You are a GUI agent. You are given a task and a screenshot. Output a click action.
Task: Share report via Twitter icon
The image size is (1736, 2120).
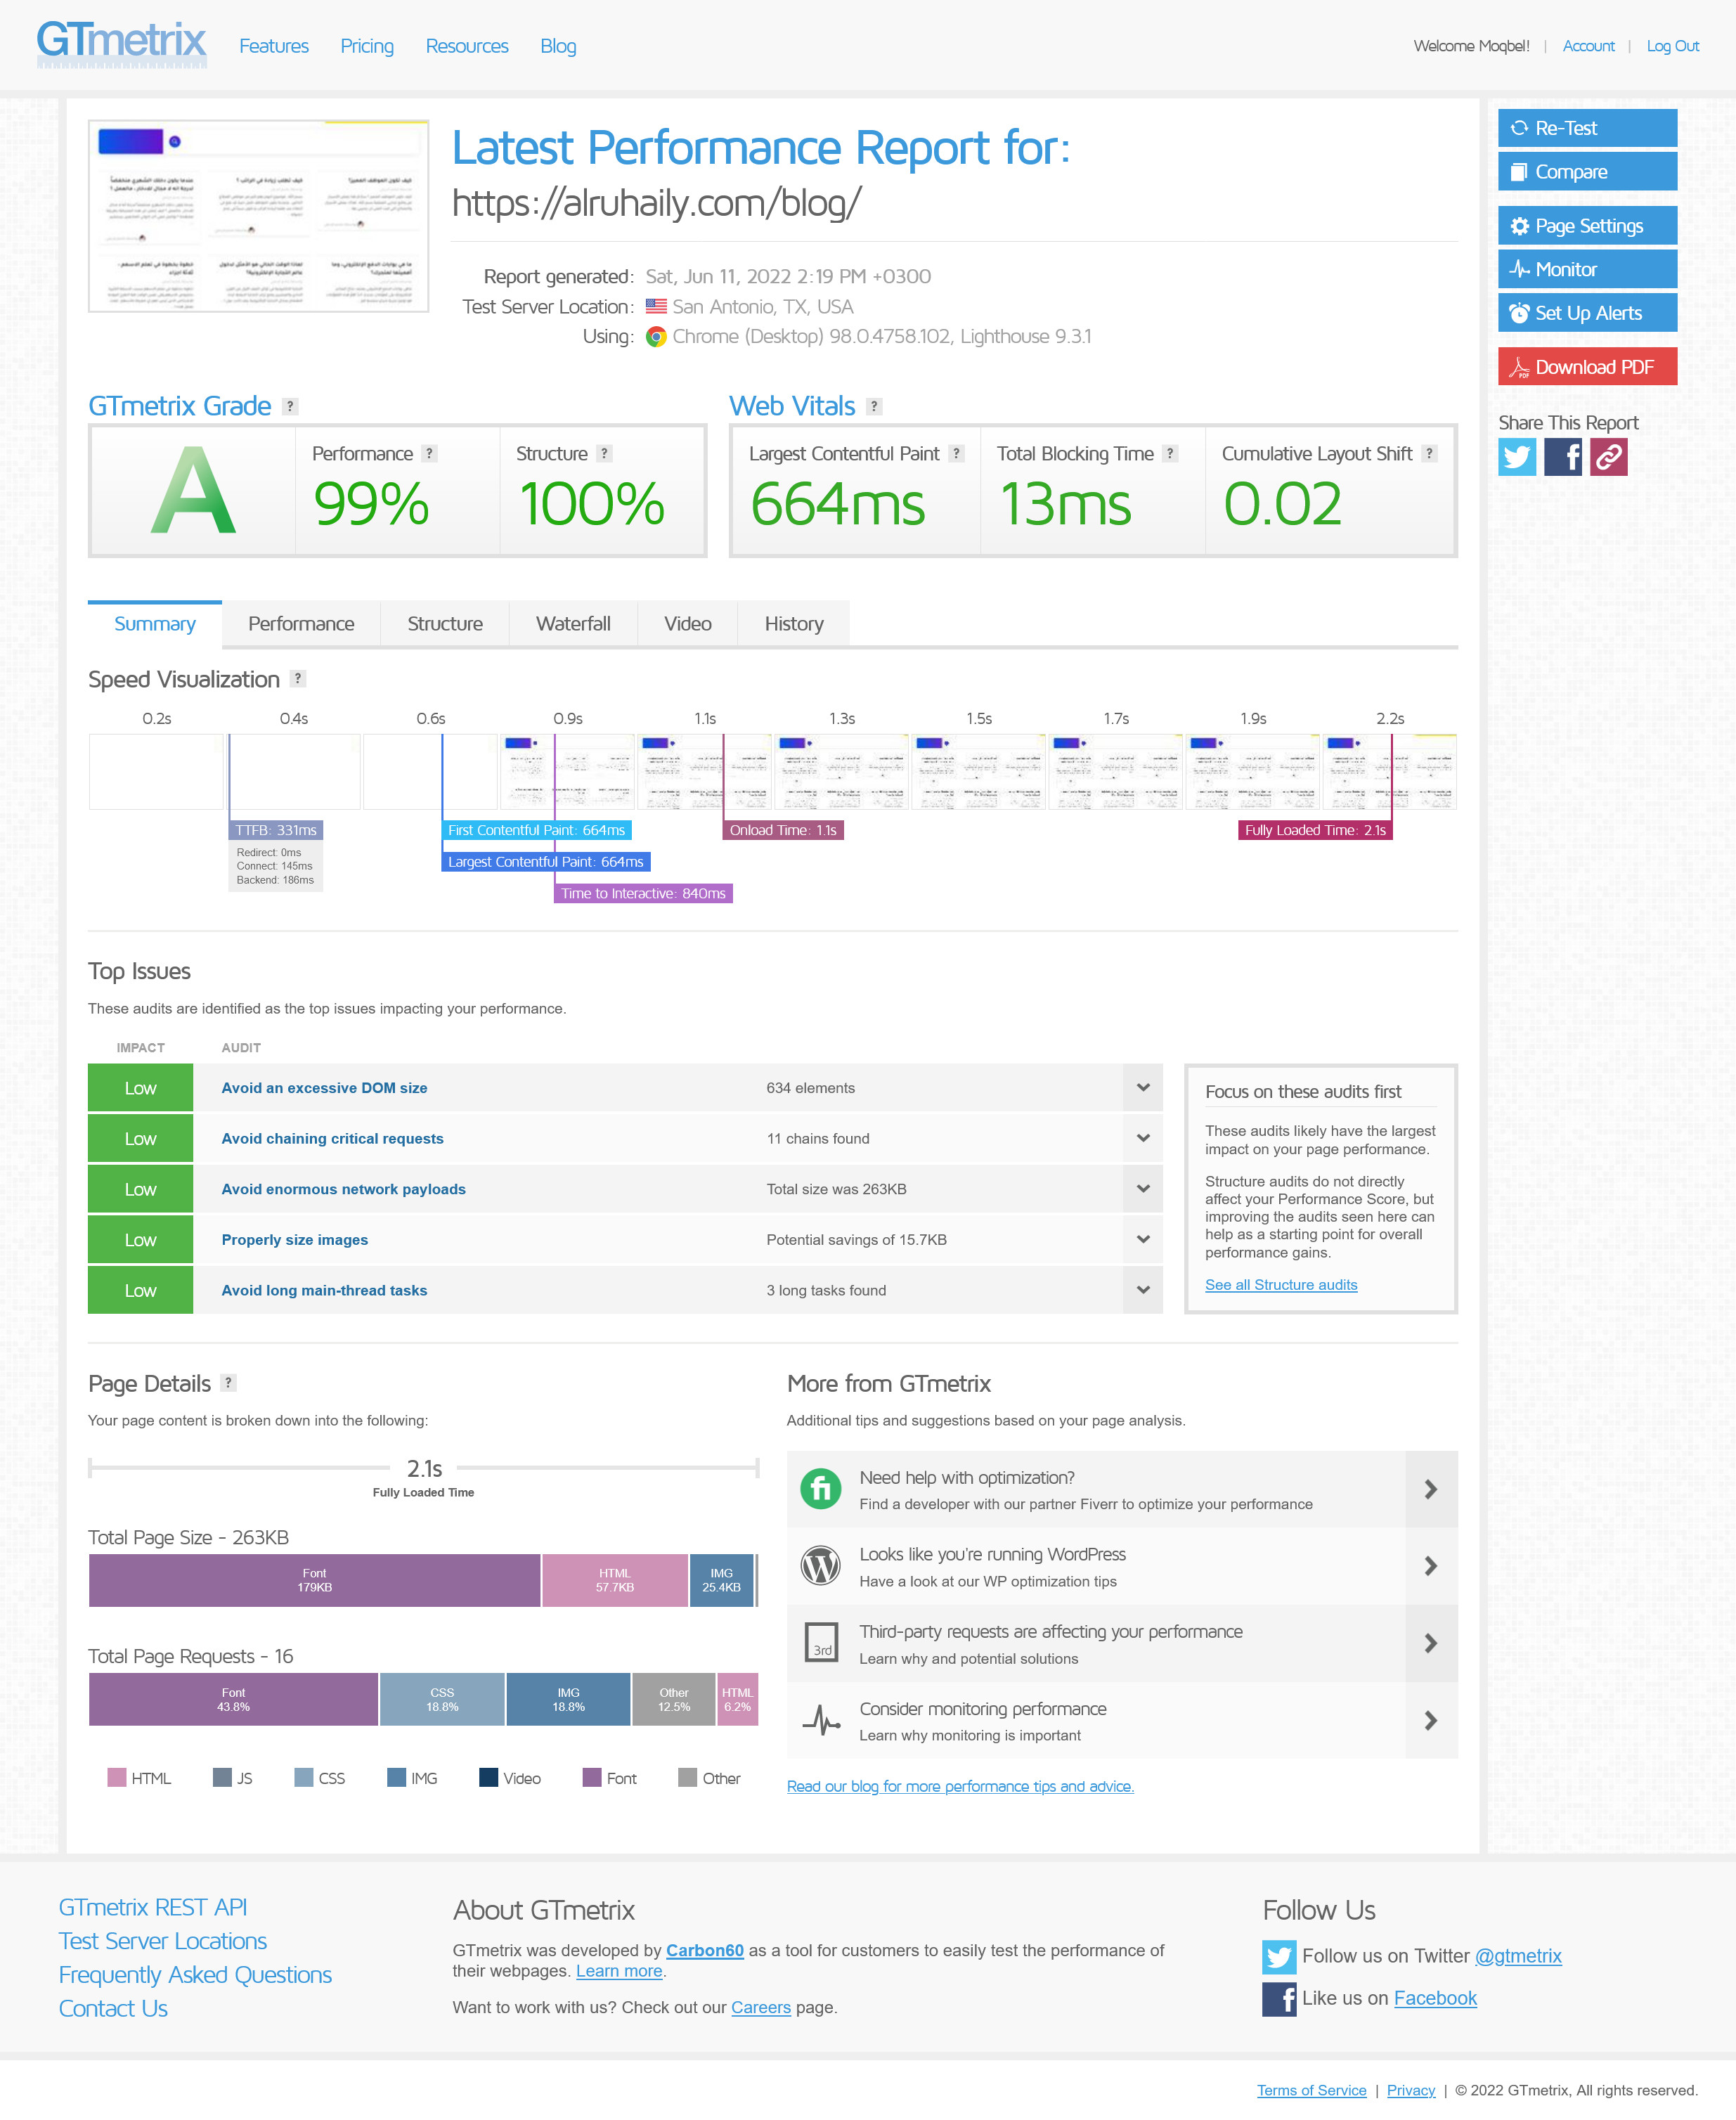pyautogui.click(x=1516, y=457)
